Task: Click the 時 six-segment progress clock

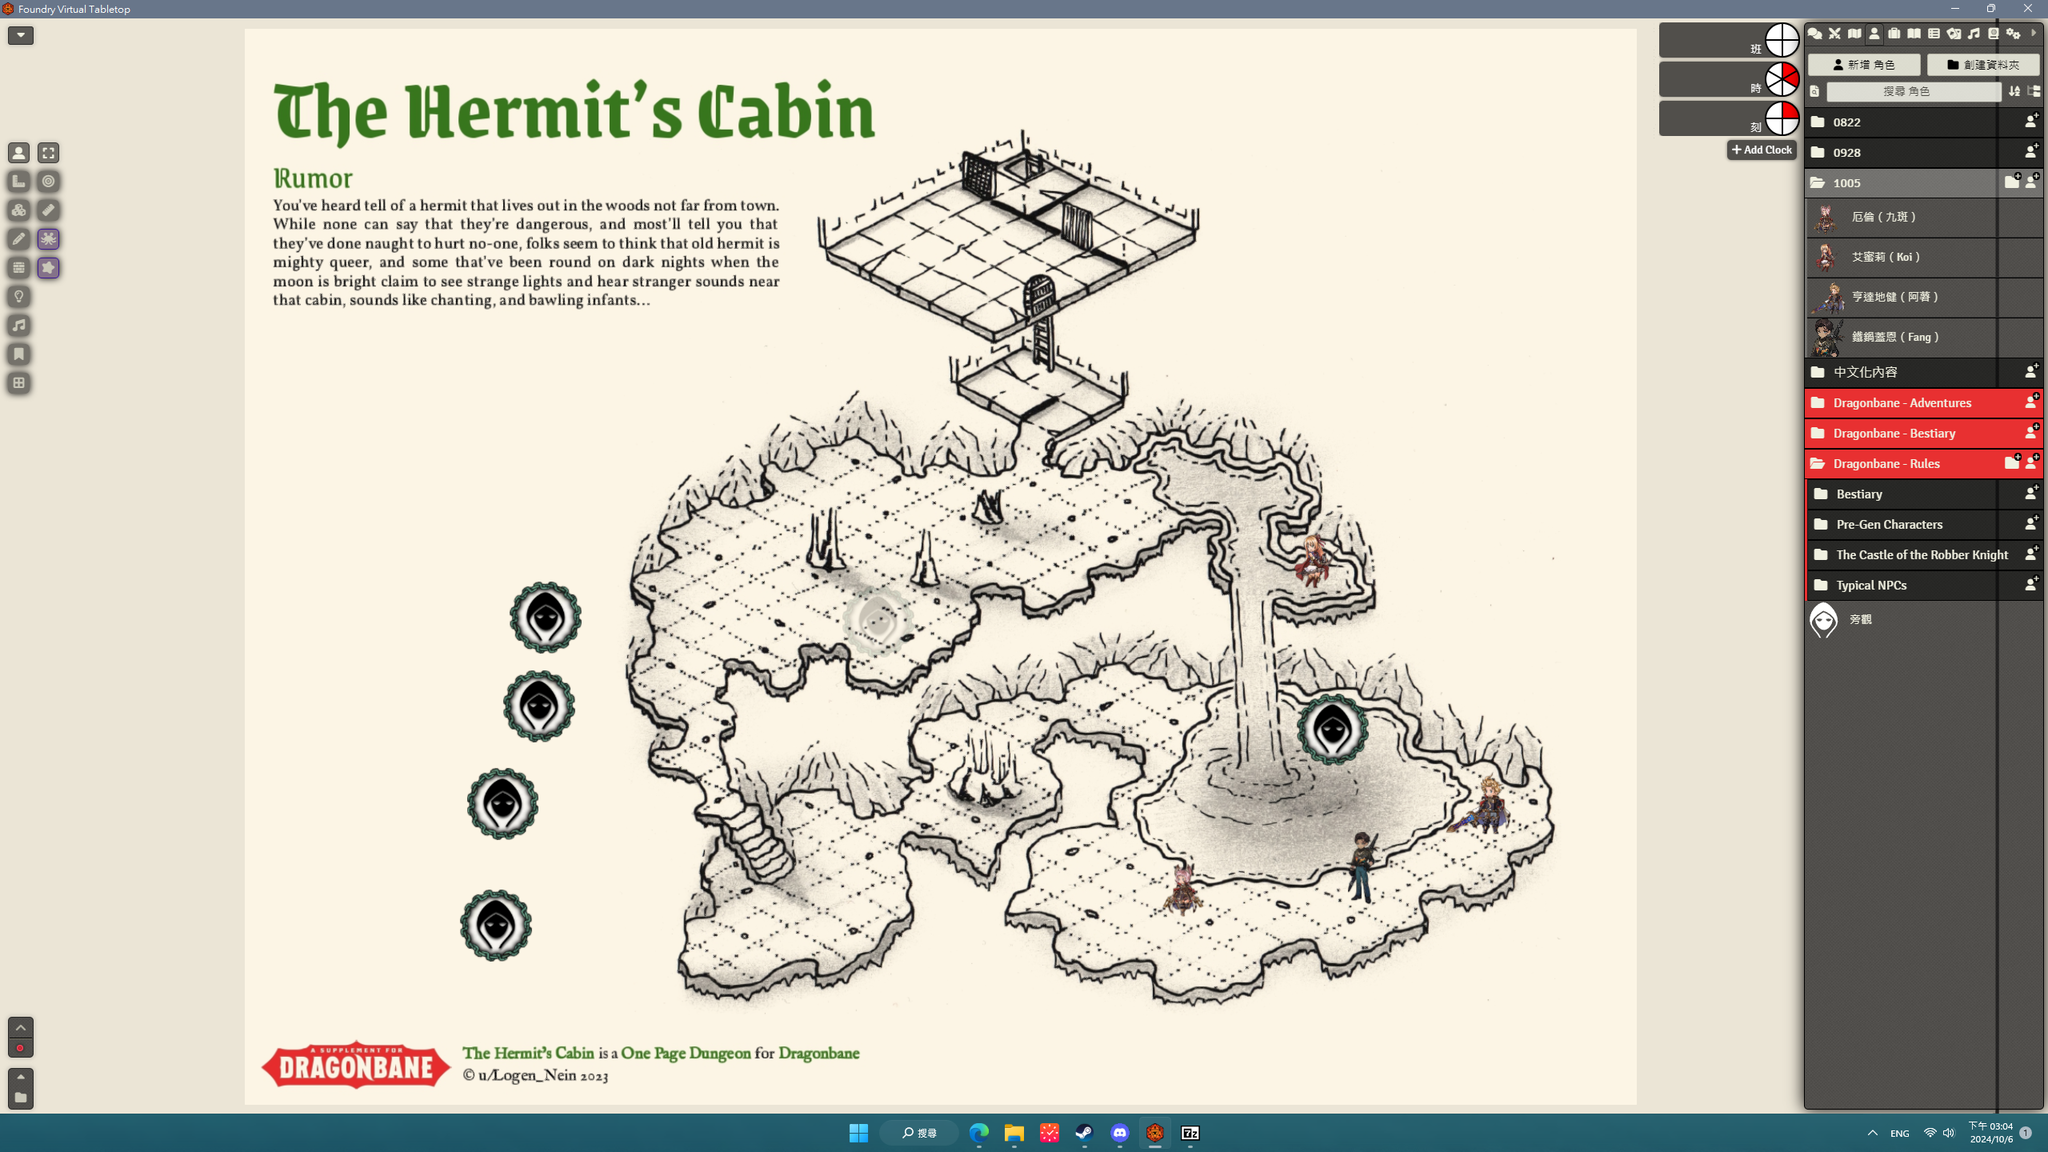Action: pyautogui.click(x=1782, y=79)
